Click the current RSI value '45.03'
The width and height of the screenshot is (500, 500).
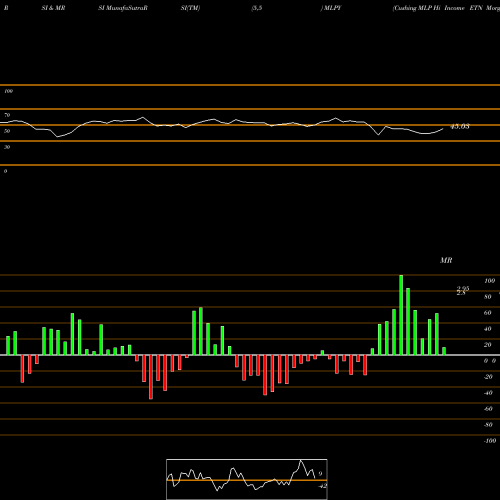click(460, 126)
